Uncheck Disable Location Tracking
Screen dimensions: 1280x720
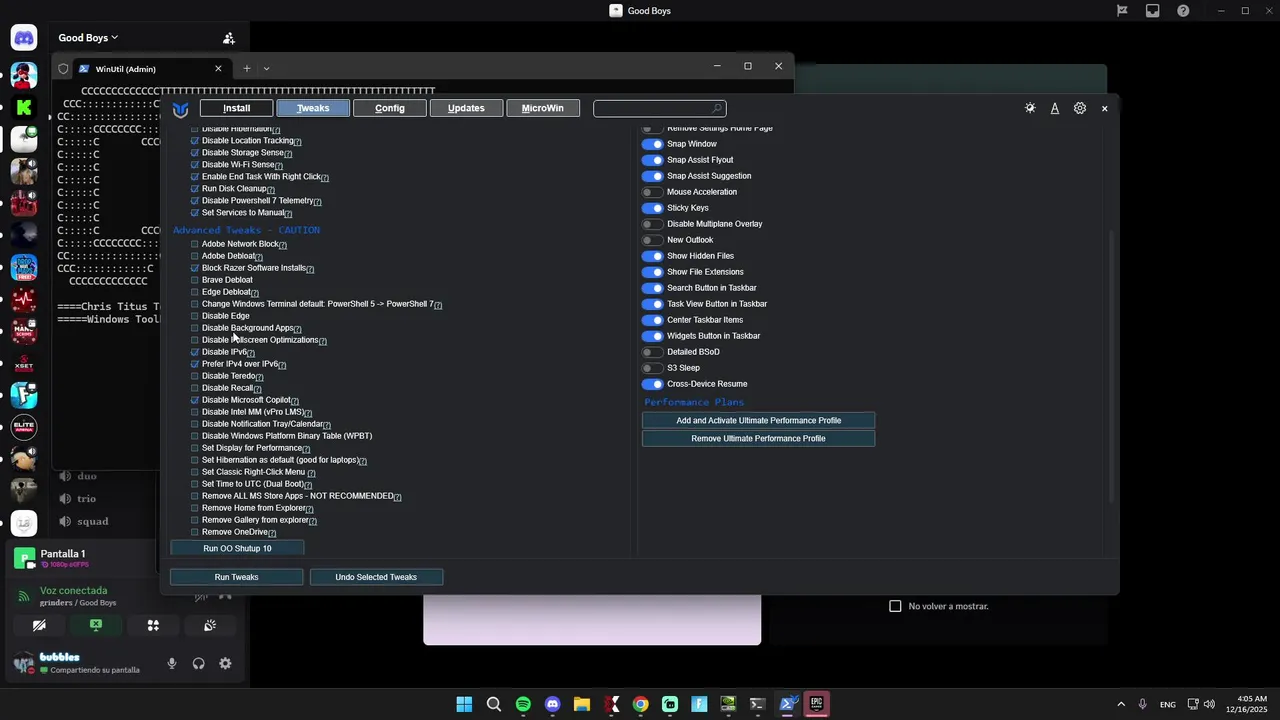(195, 141)
